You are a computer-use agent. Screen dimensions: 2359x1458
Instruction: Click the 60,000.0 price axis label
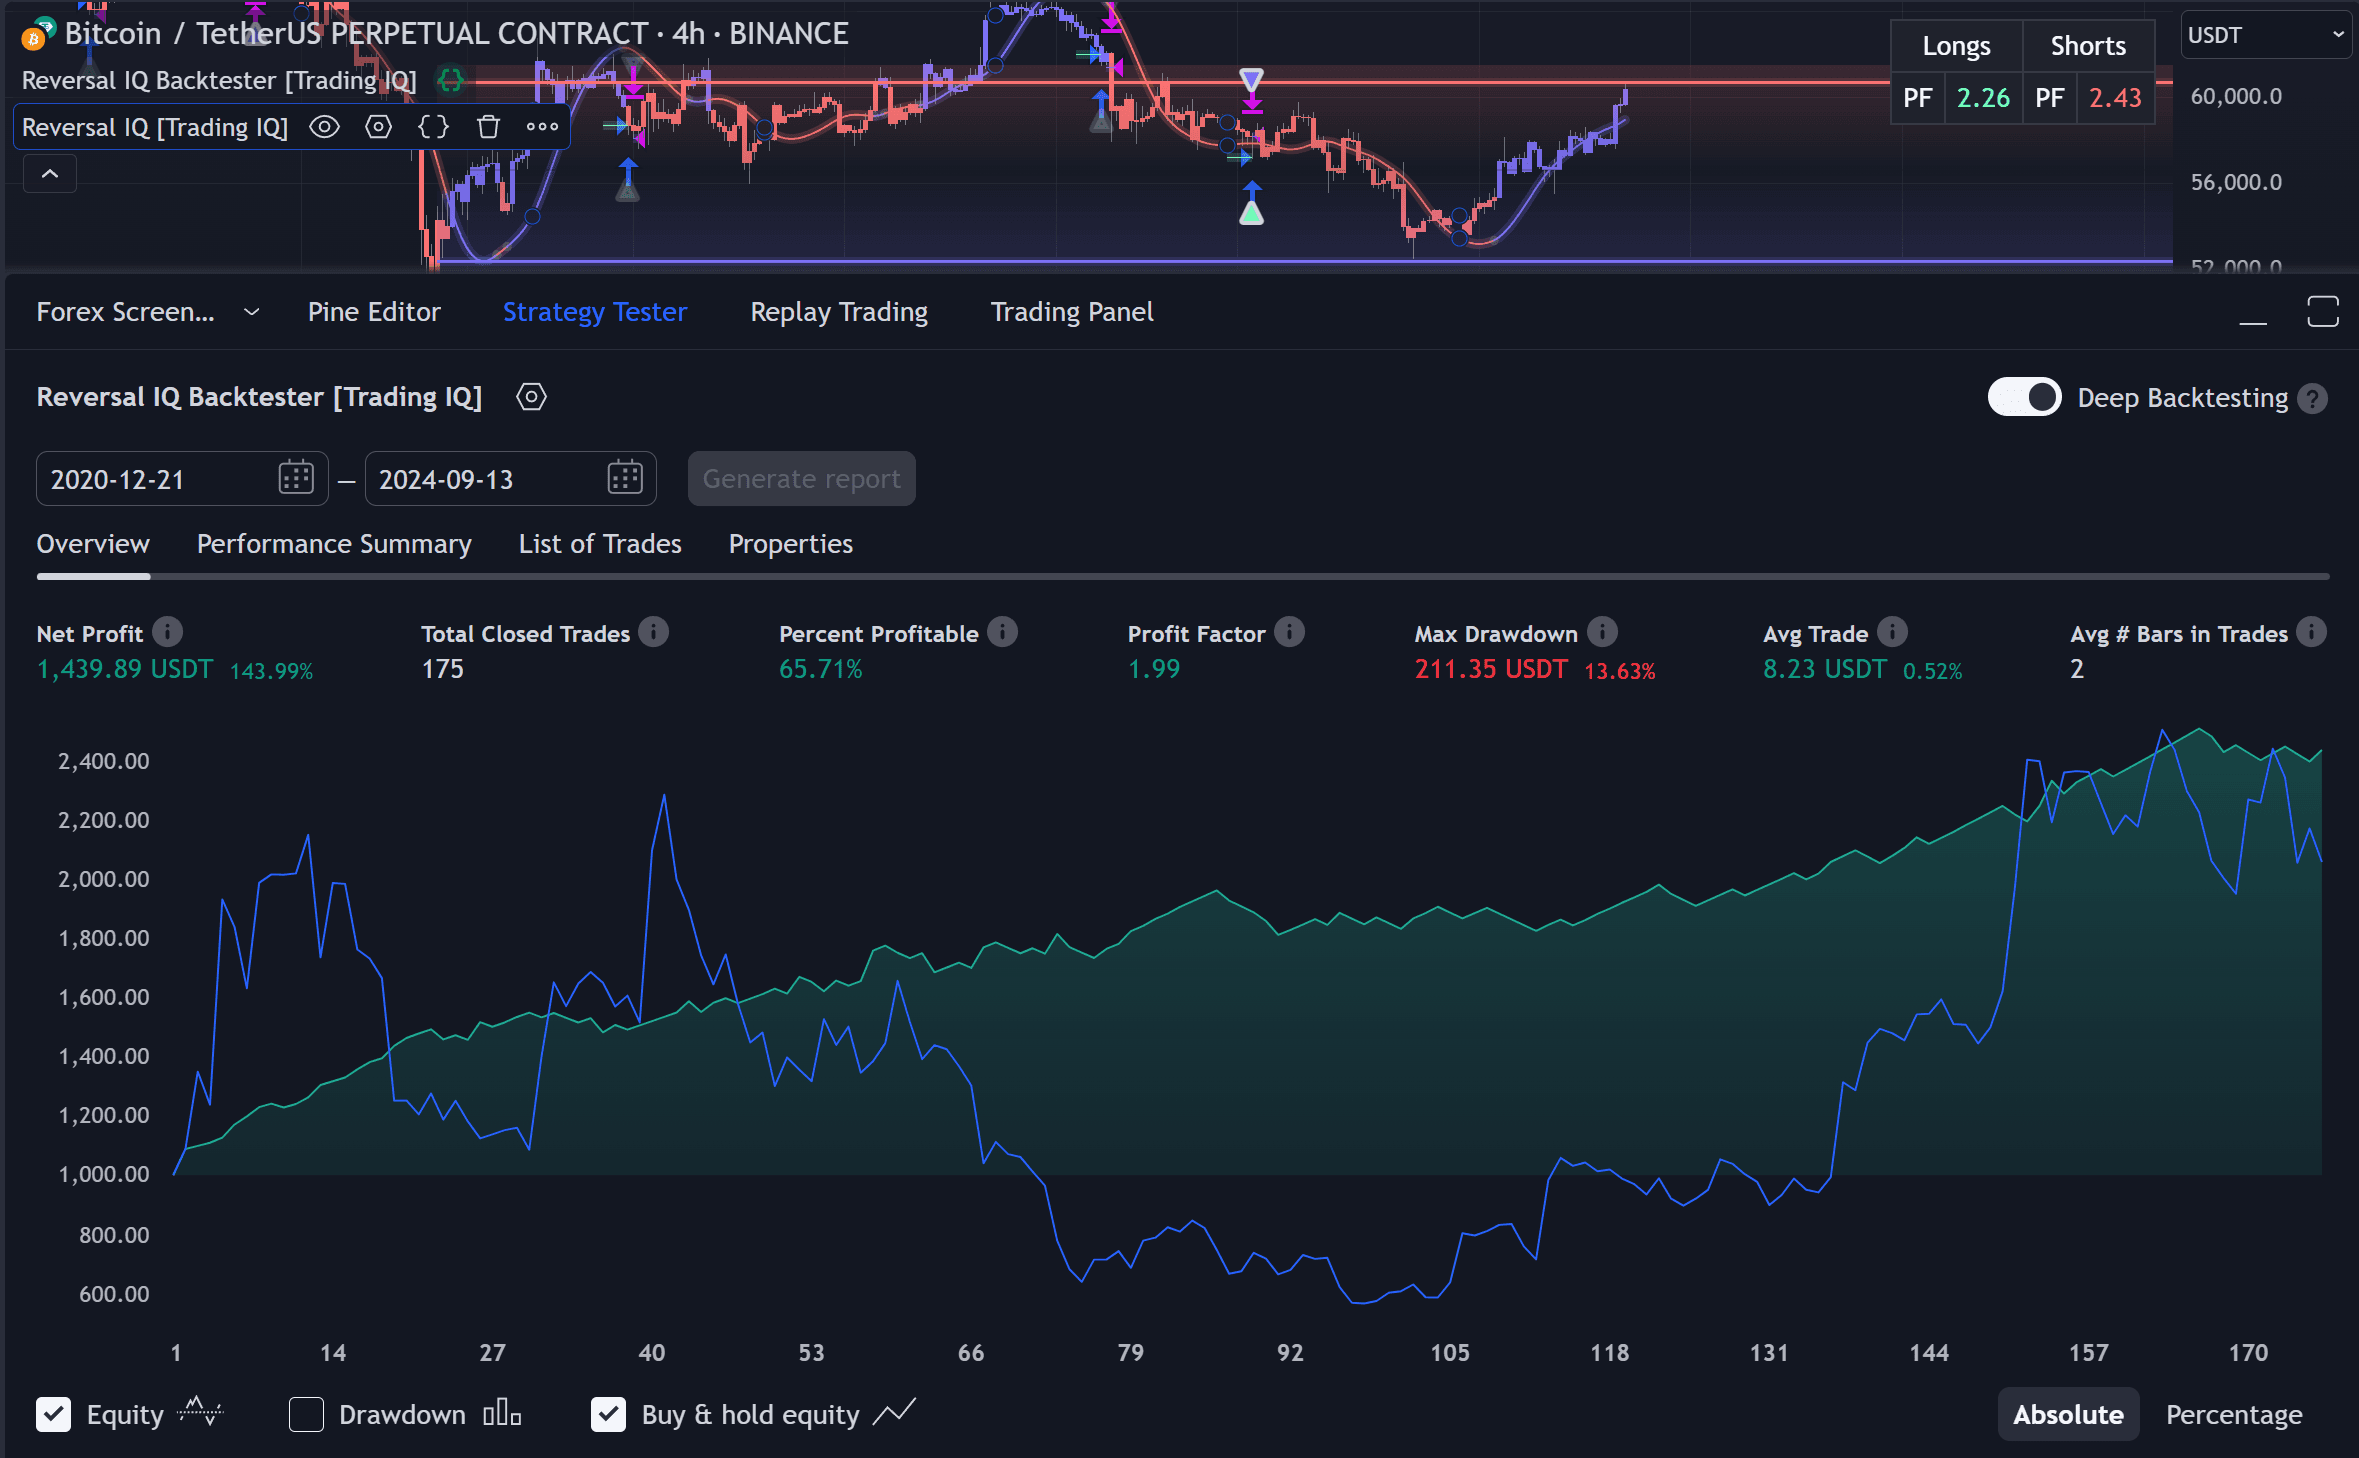click(x=2236, y=97)
